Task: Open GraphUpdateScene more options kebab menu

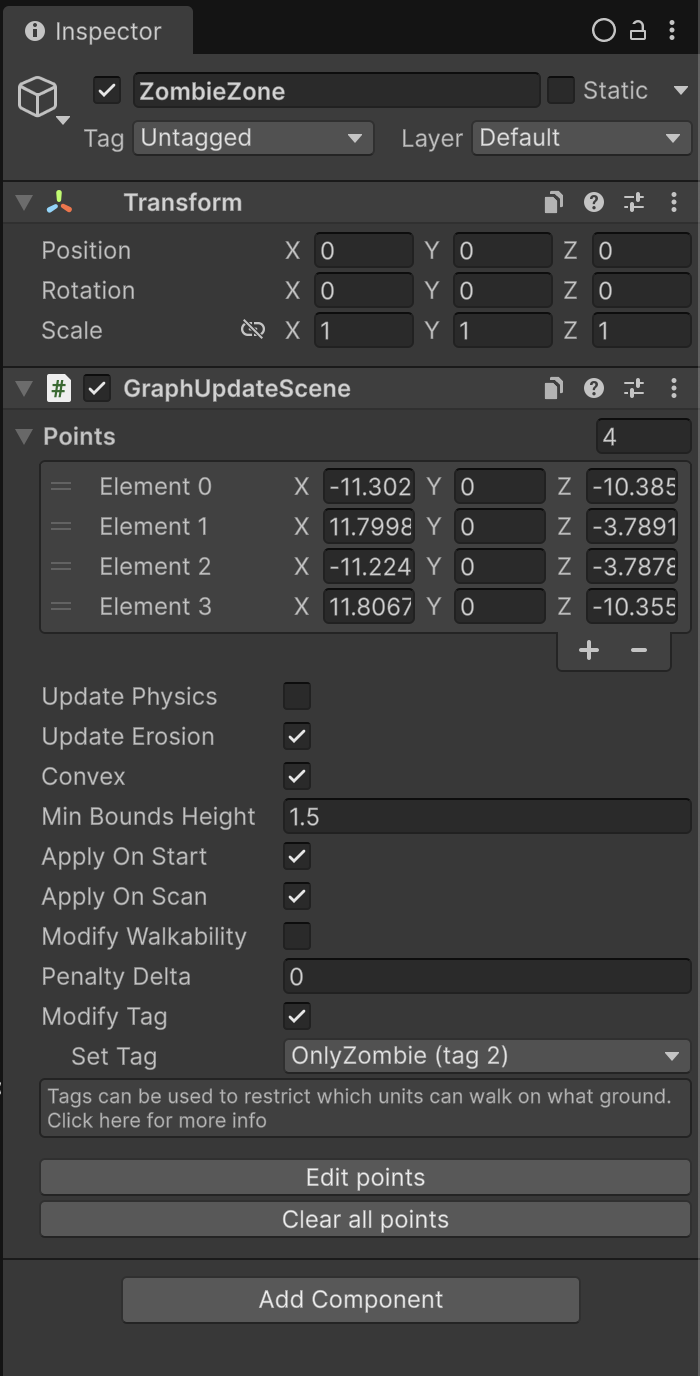Action: click(x=674, y=389)
